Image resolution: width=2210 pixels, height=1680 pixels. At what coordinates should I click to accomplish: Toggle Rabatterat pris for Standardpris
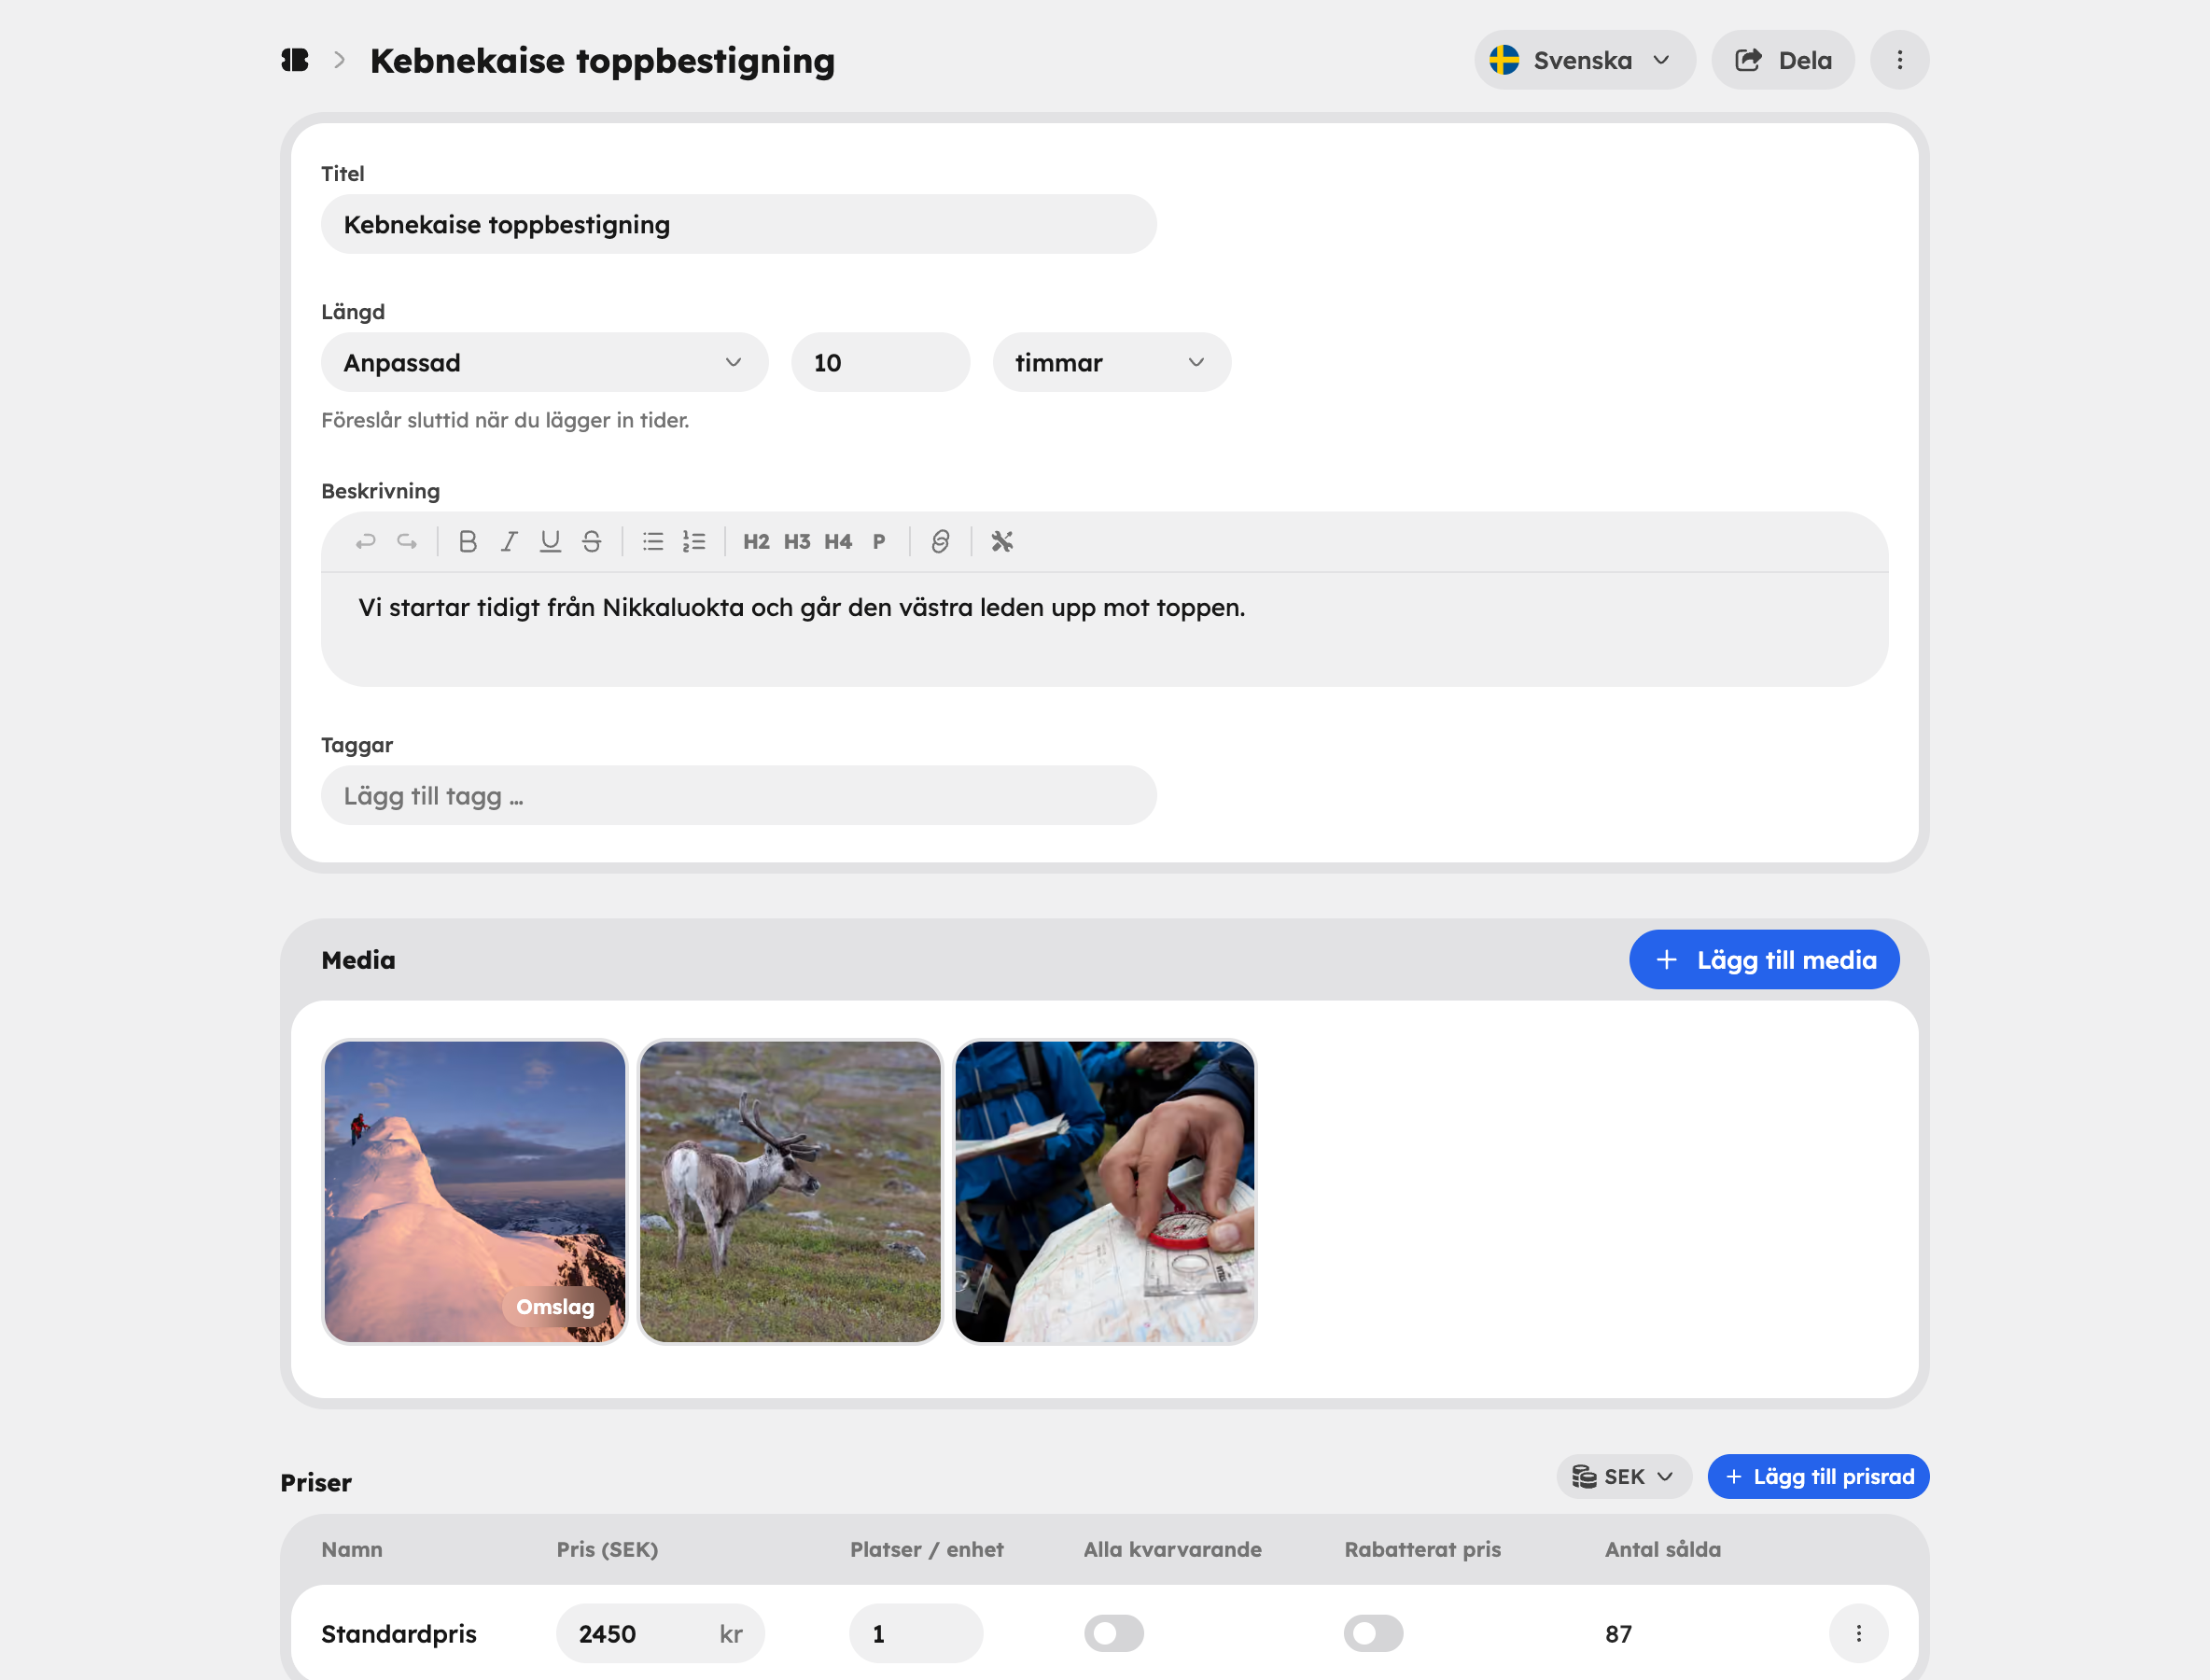(x=1374, y=1633)
